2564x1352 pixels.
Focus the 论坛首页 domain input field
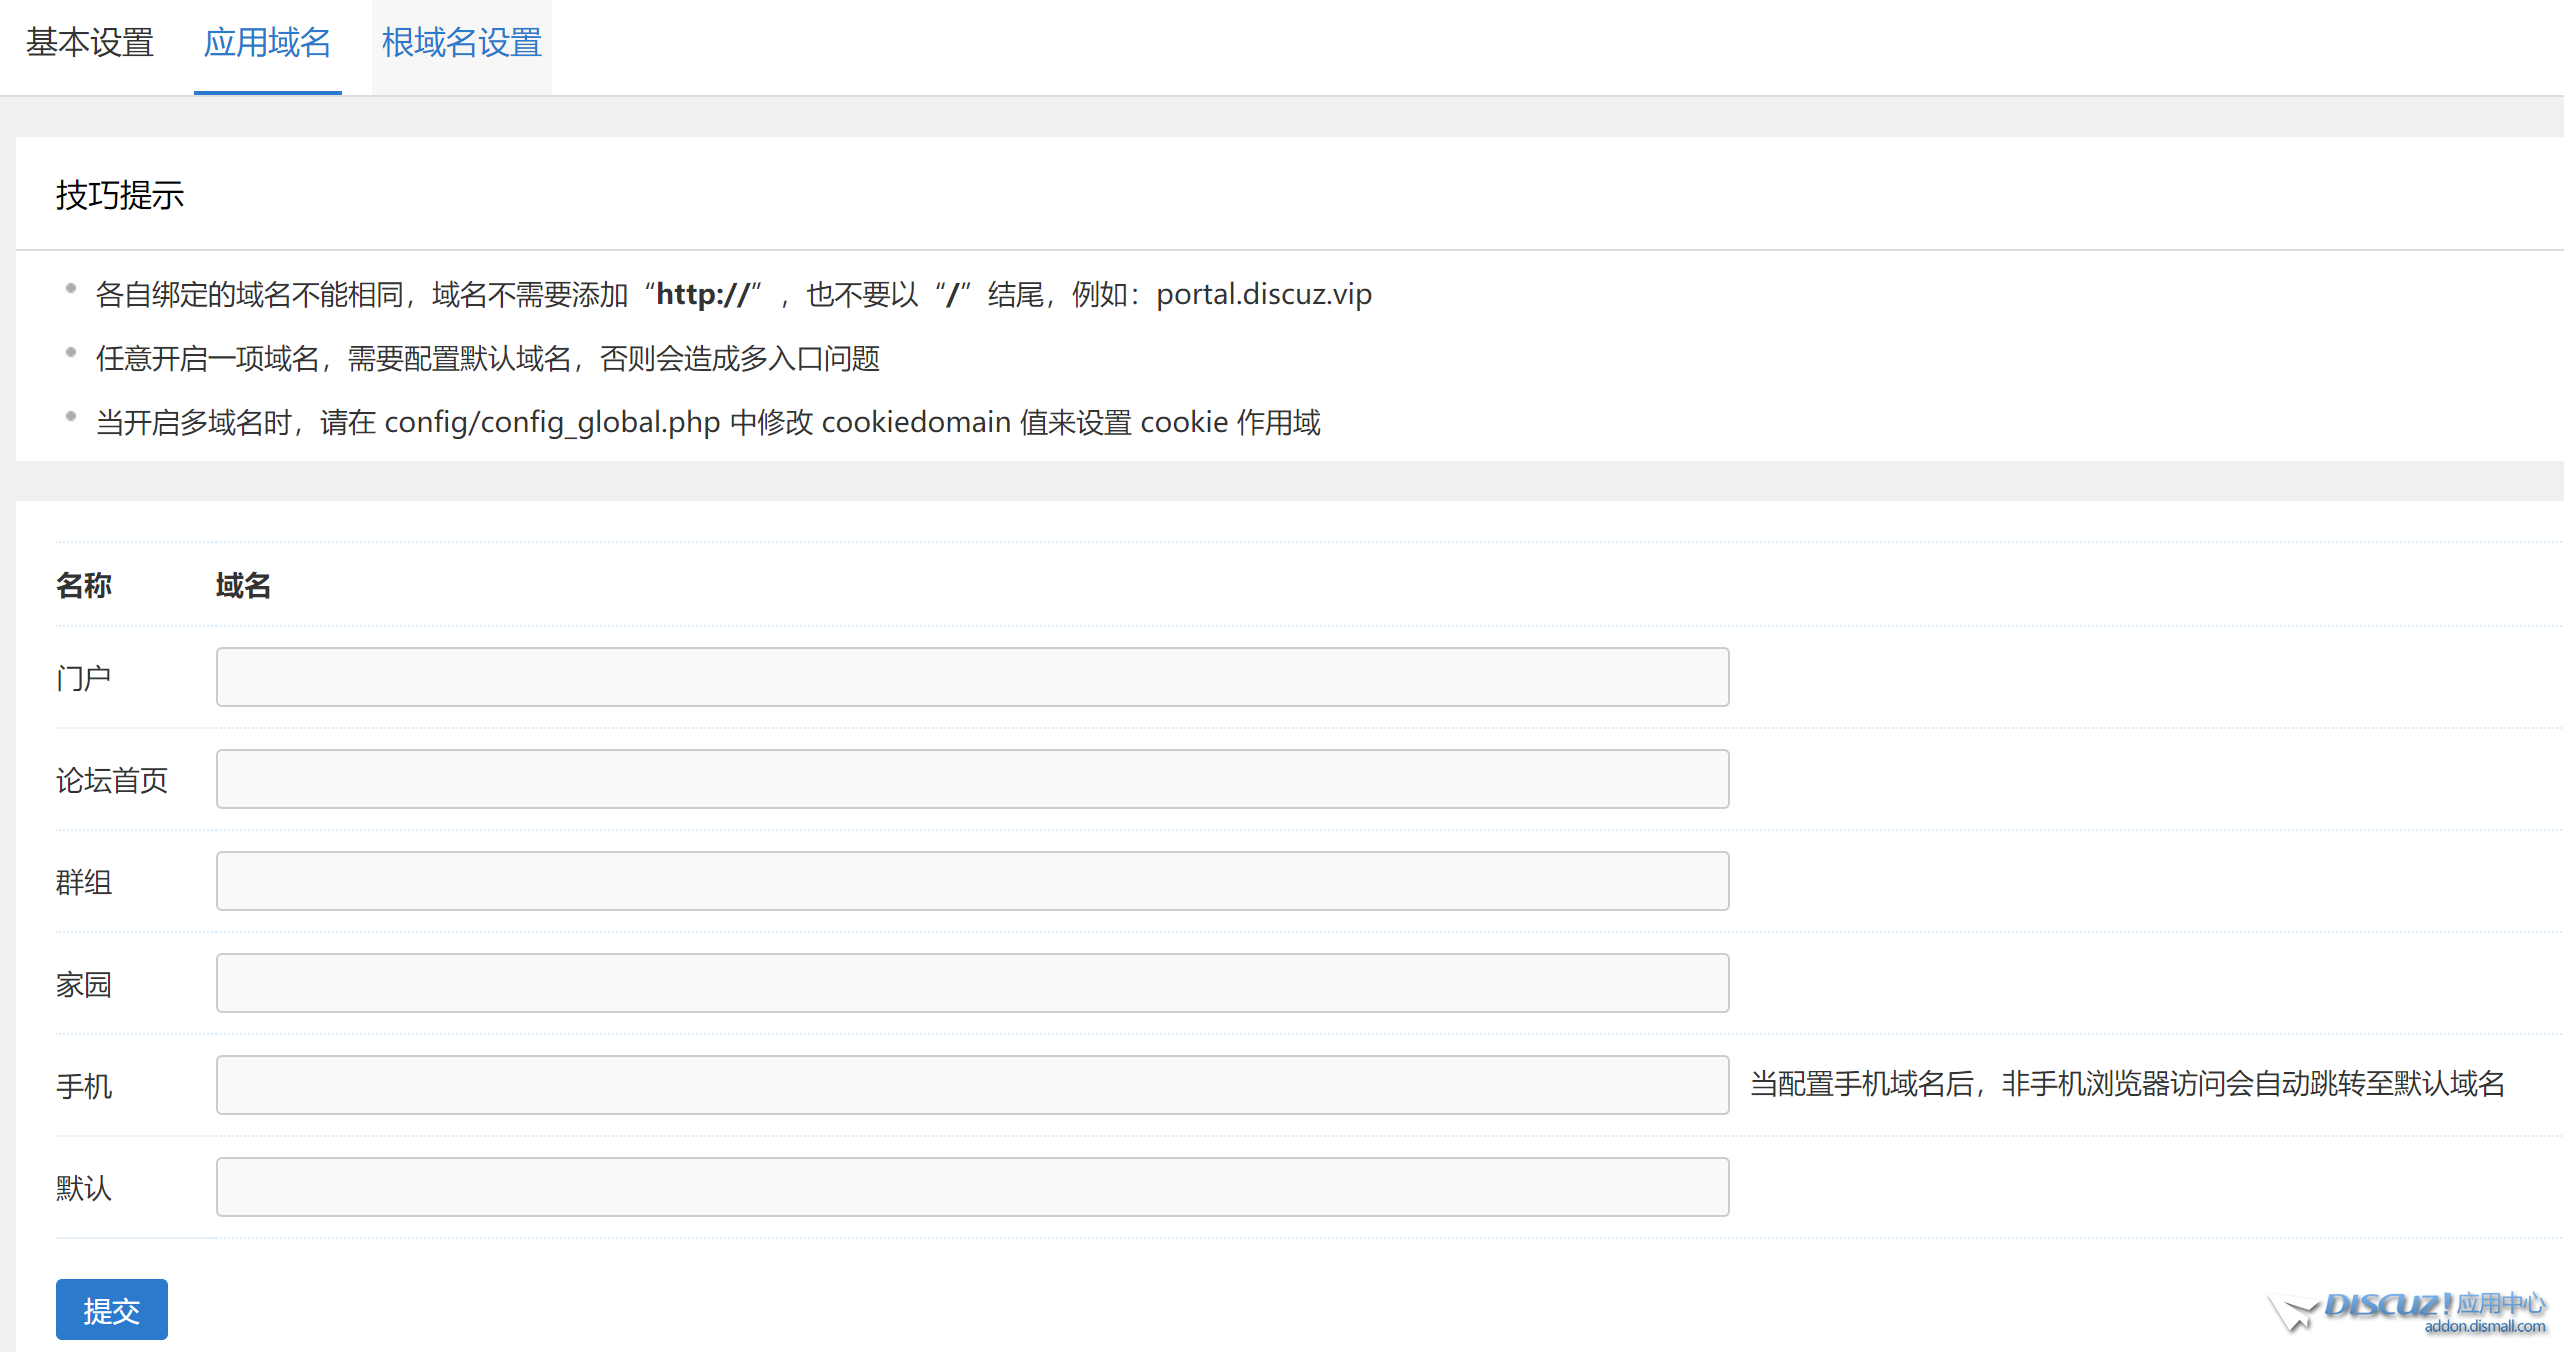coord(972,779)
